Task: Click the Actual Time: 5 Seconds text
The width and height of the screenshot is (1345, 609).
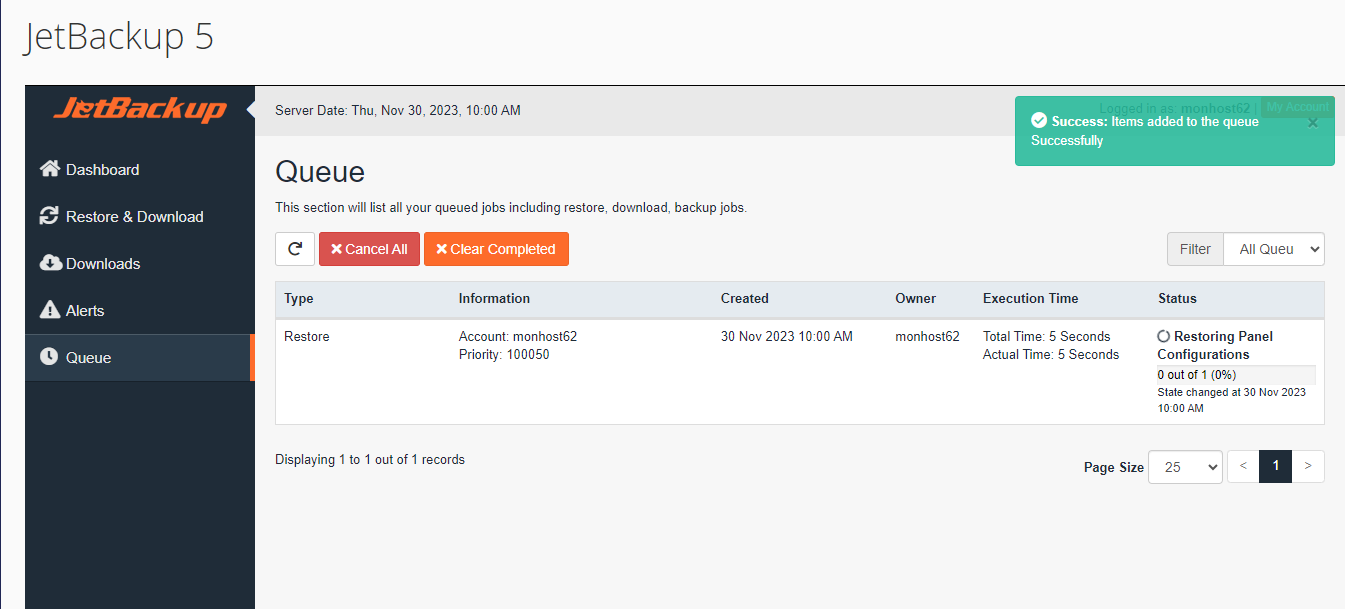Action: (1051, 354)
